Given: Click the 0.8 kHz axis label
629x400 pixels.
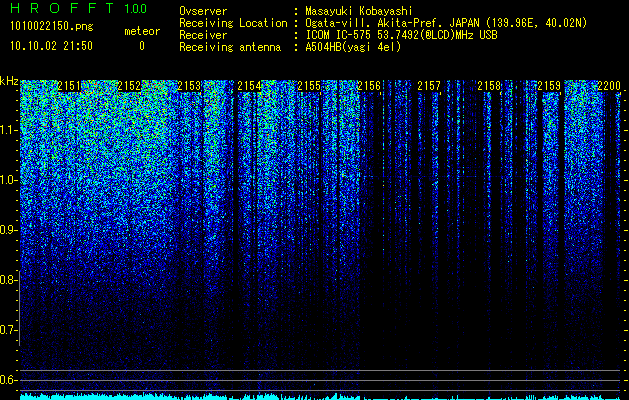Looking at the screenshot, I should 8,280.
